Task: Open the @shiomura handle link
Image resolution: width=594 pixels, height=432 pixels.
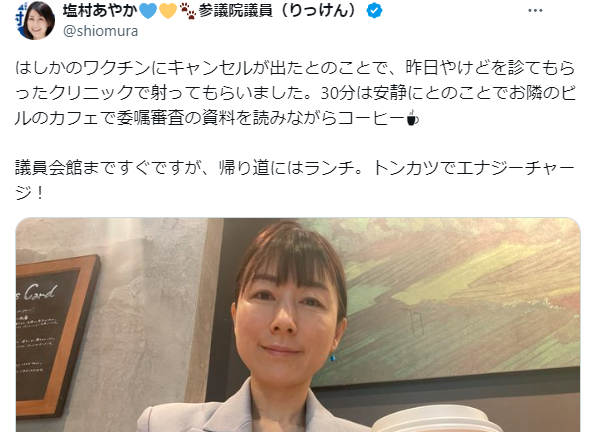Action: point(100,31)
